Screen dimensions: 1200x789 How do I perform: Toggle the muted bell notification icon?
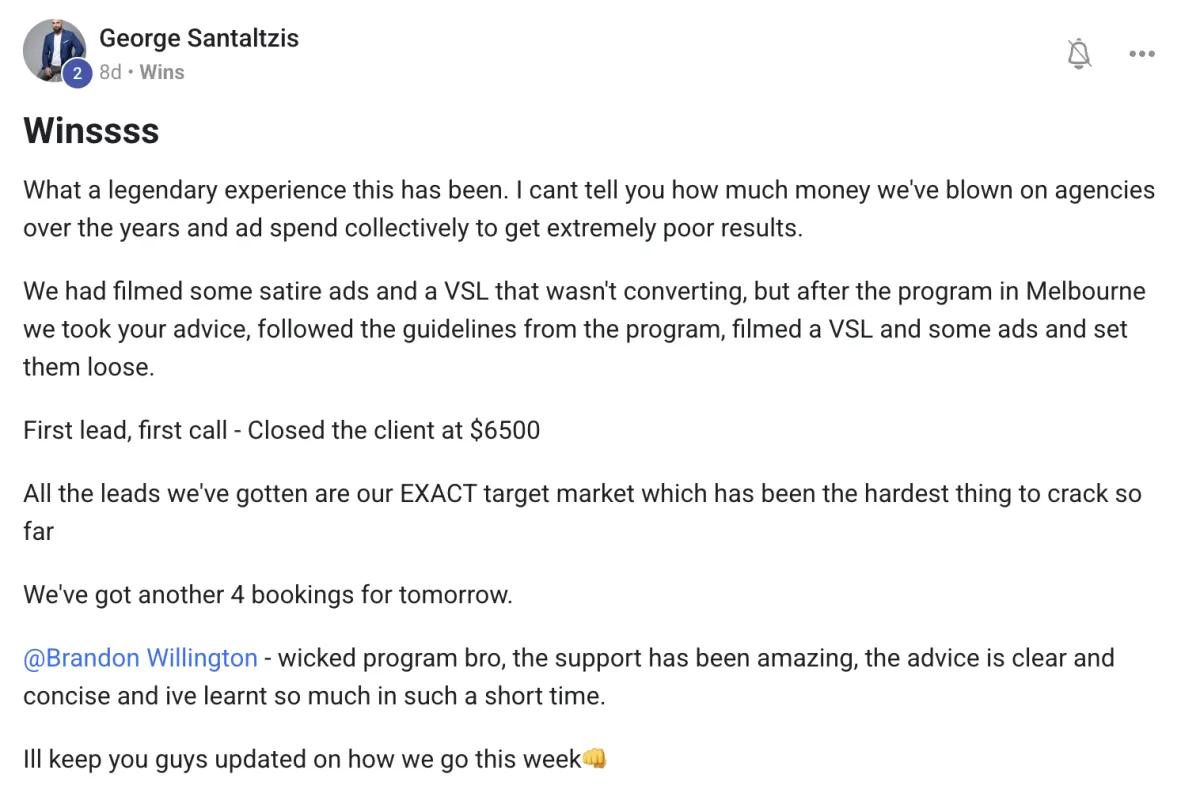coord(1079,53)
